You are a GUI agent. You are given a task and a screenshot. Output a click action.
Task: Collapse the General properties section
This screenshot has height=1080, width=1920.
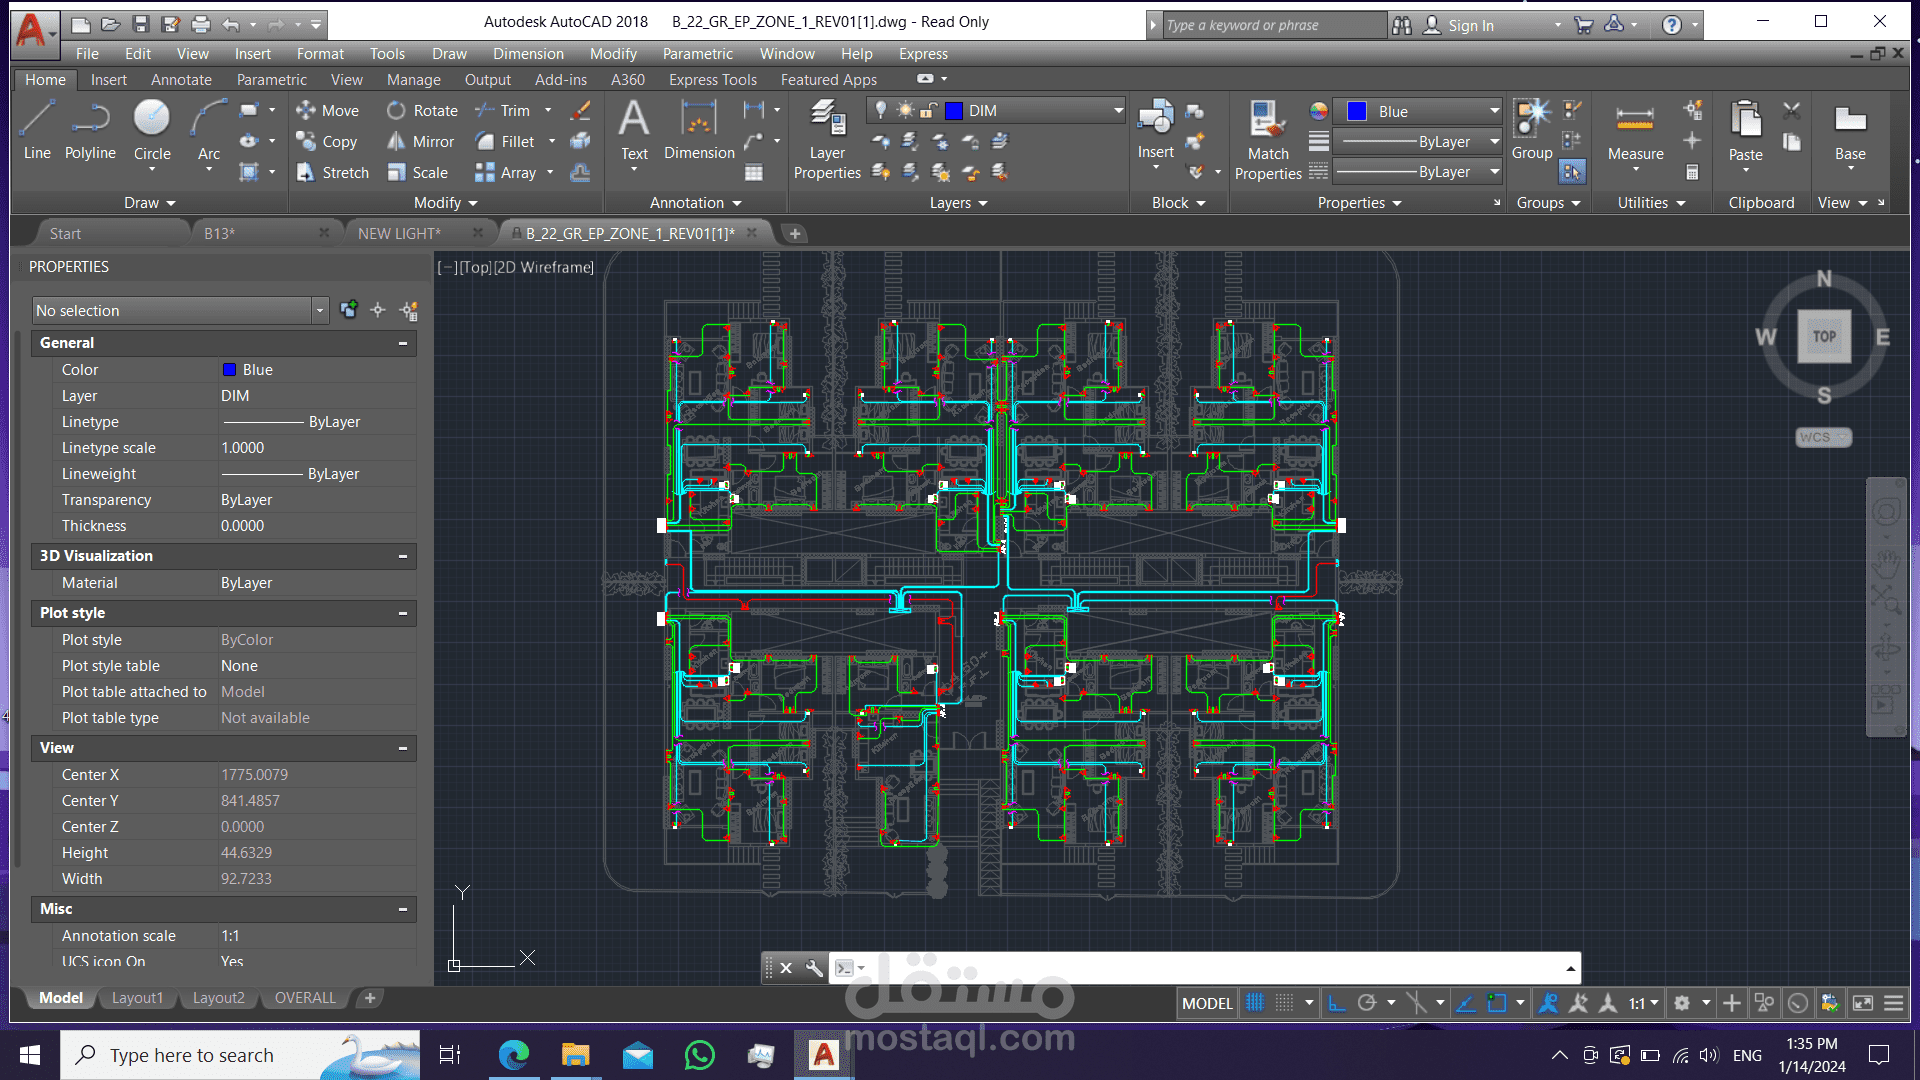[x=403, y=343]
